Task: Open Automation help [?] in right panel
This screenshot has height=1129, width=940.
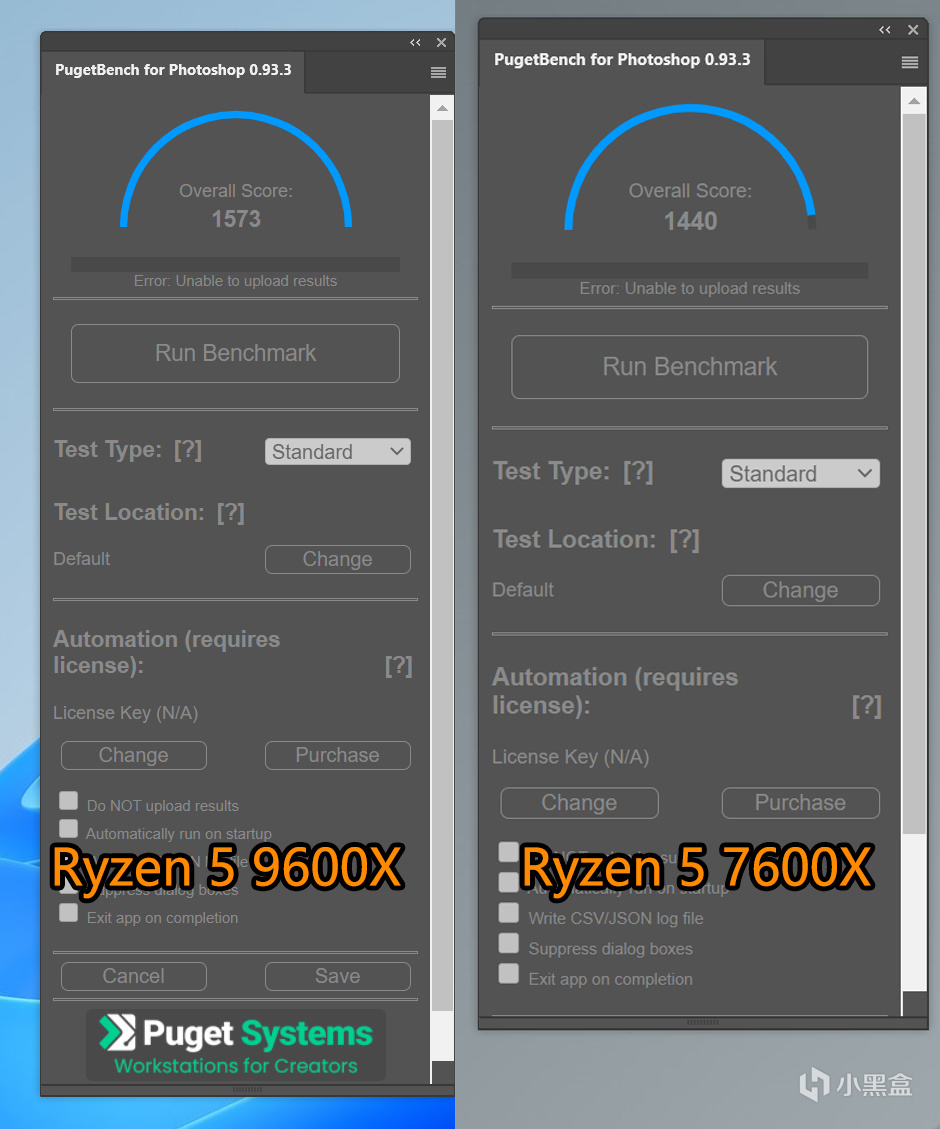Action: click(867, 706)
